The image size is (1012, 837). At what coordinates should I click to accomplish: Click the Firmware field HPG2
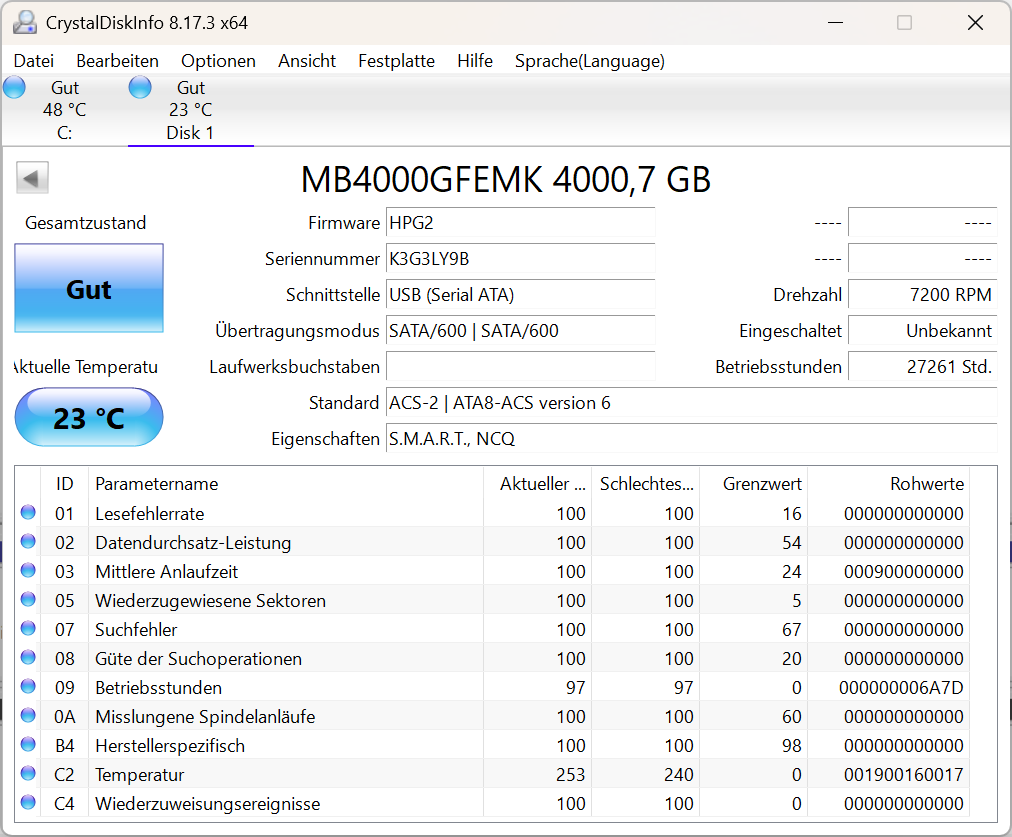pos(521,223)
